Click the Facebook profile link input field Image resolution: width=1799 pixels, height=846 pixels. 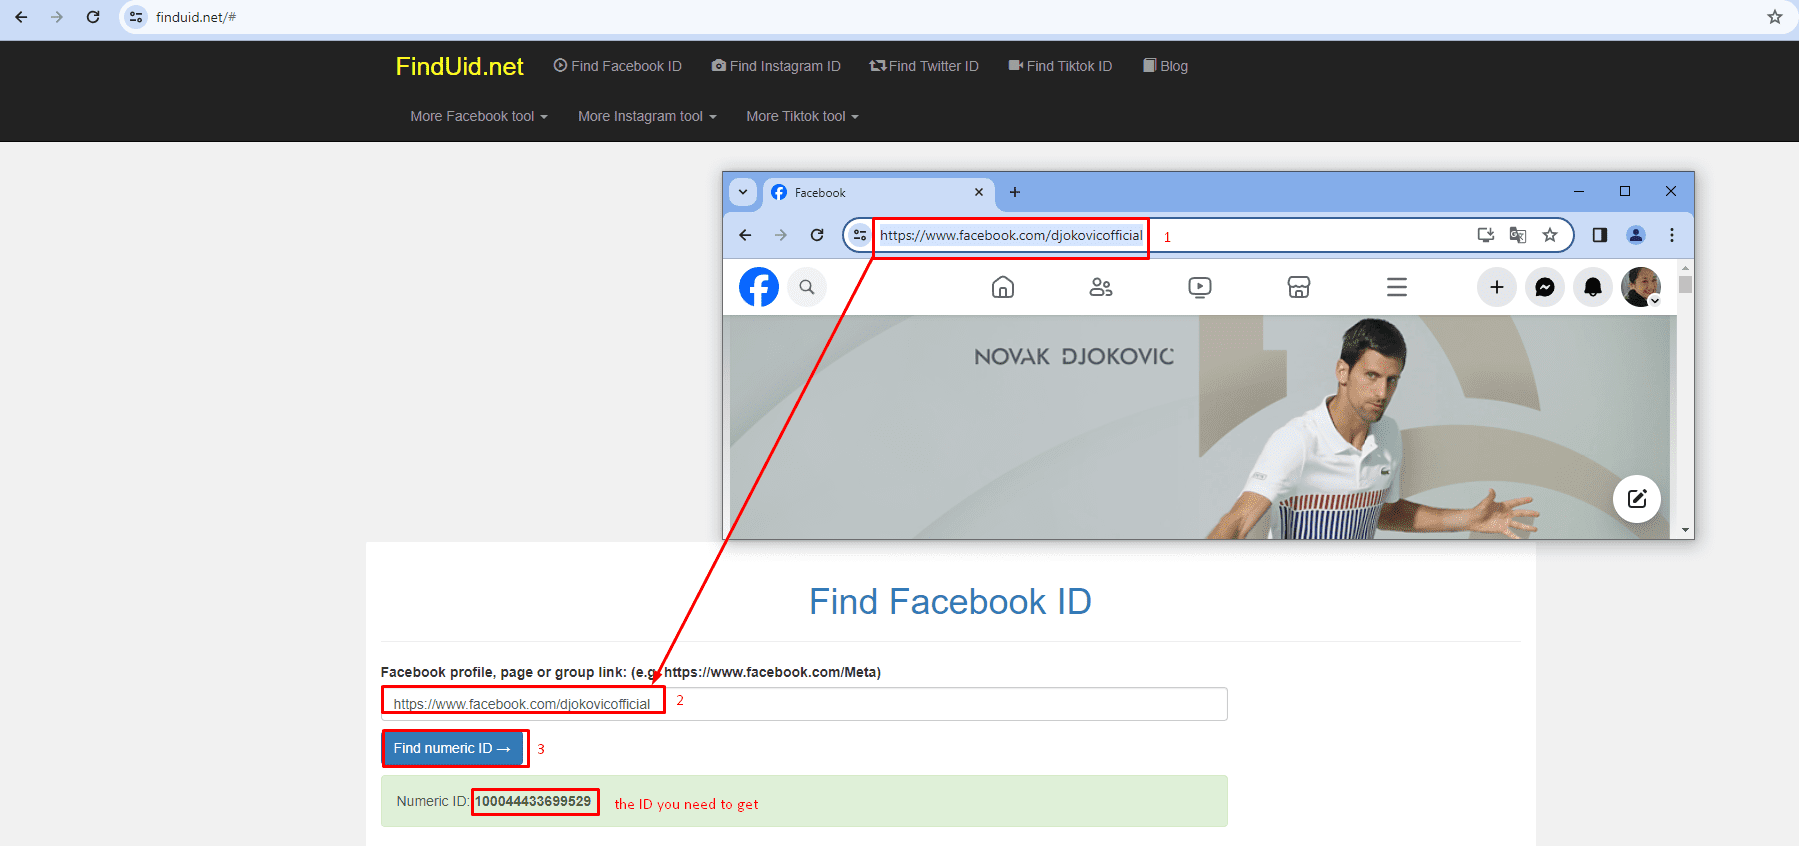pos(804,704)
